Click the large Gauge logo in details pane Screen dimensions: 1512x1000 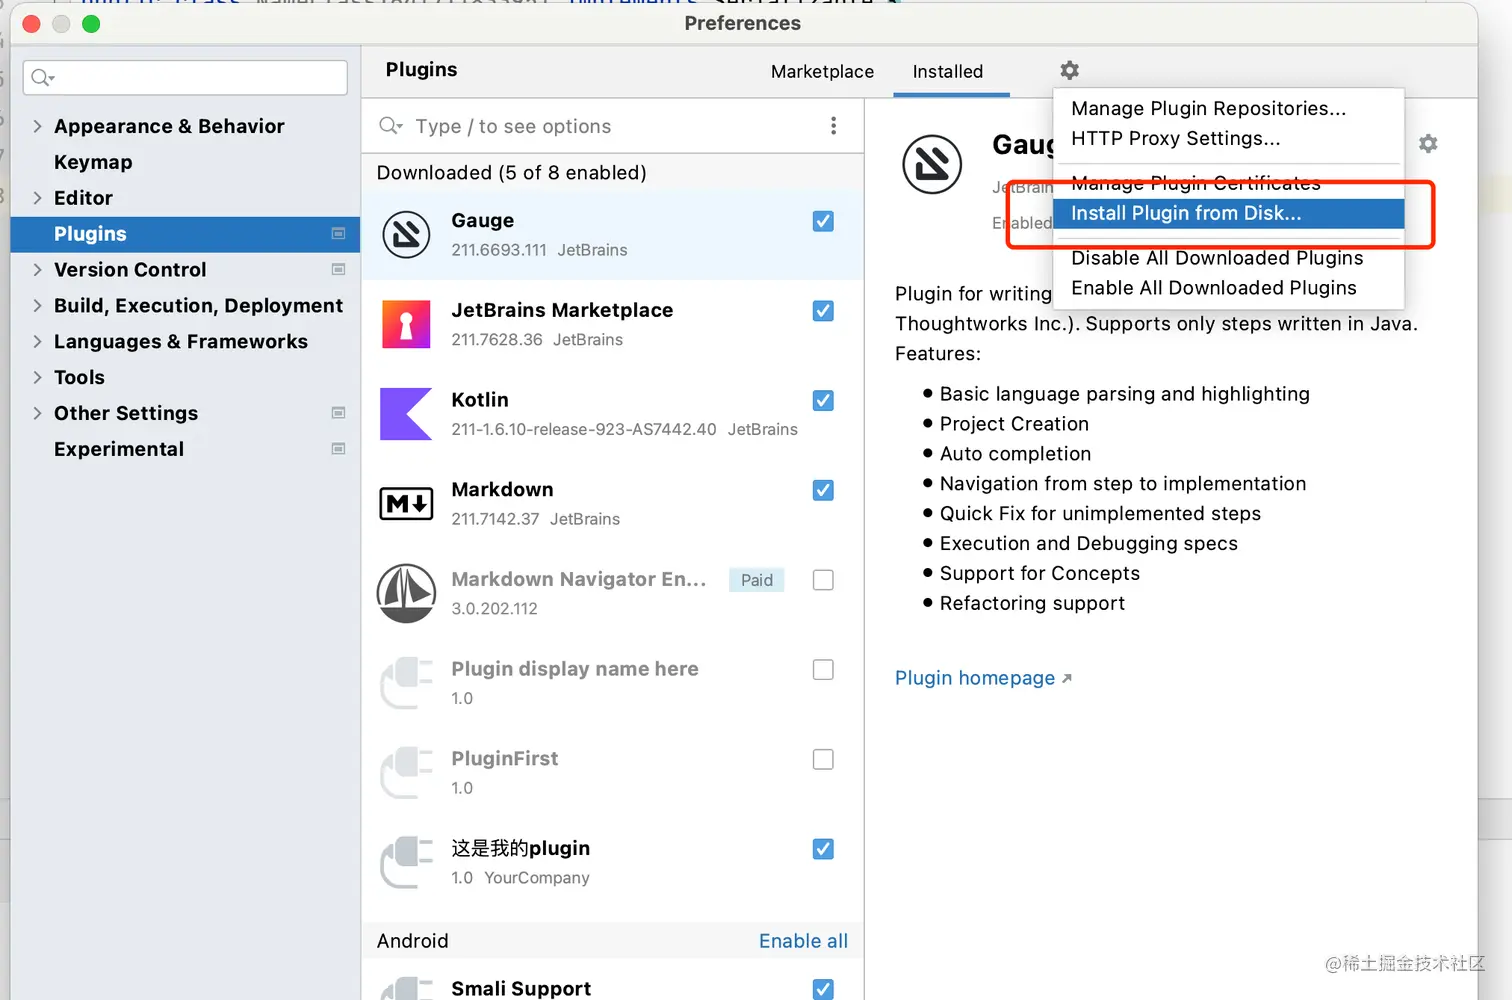click(x=932, y=164)
